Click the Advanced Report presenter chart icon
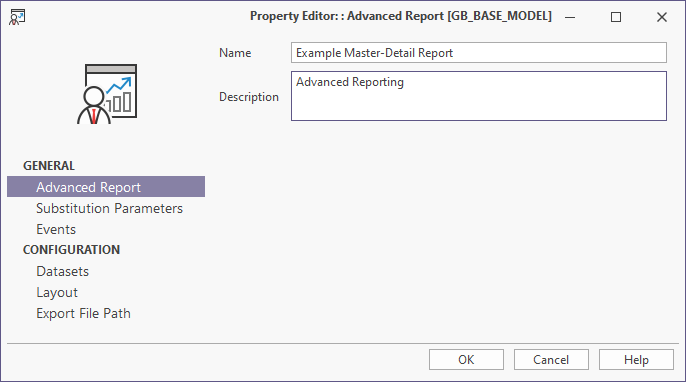686x382 pixels. coord(107,94)
